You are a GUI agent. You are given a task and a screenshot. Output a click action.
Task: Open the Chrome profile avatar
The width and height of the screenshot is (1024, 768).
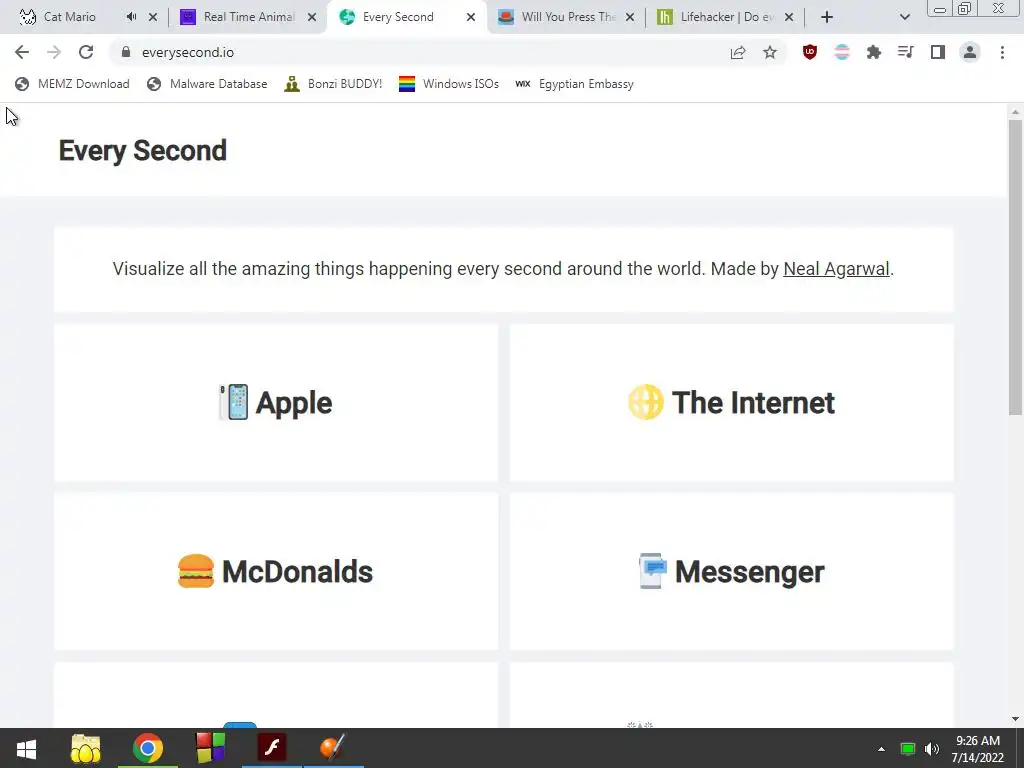coord(970,52)
